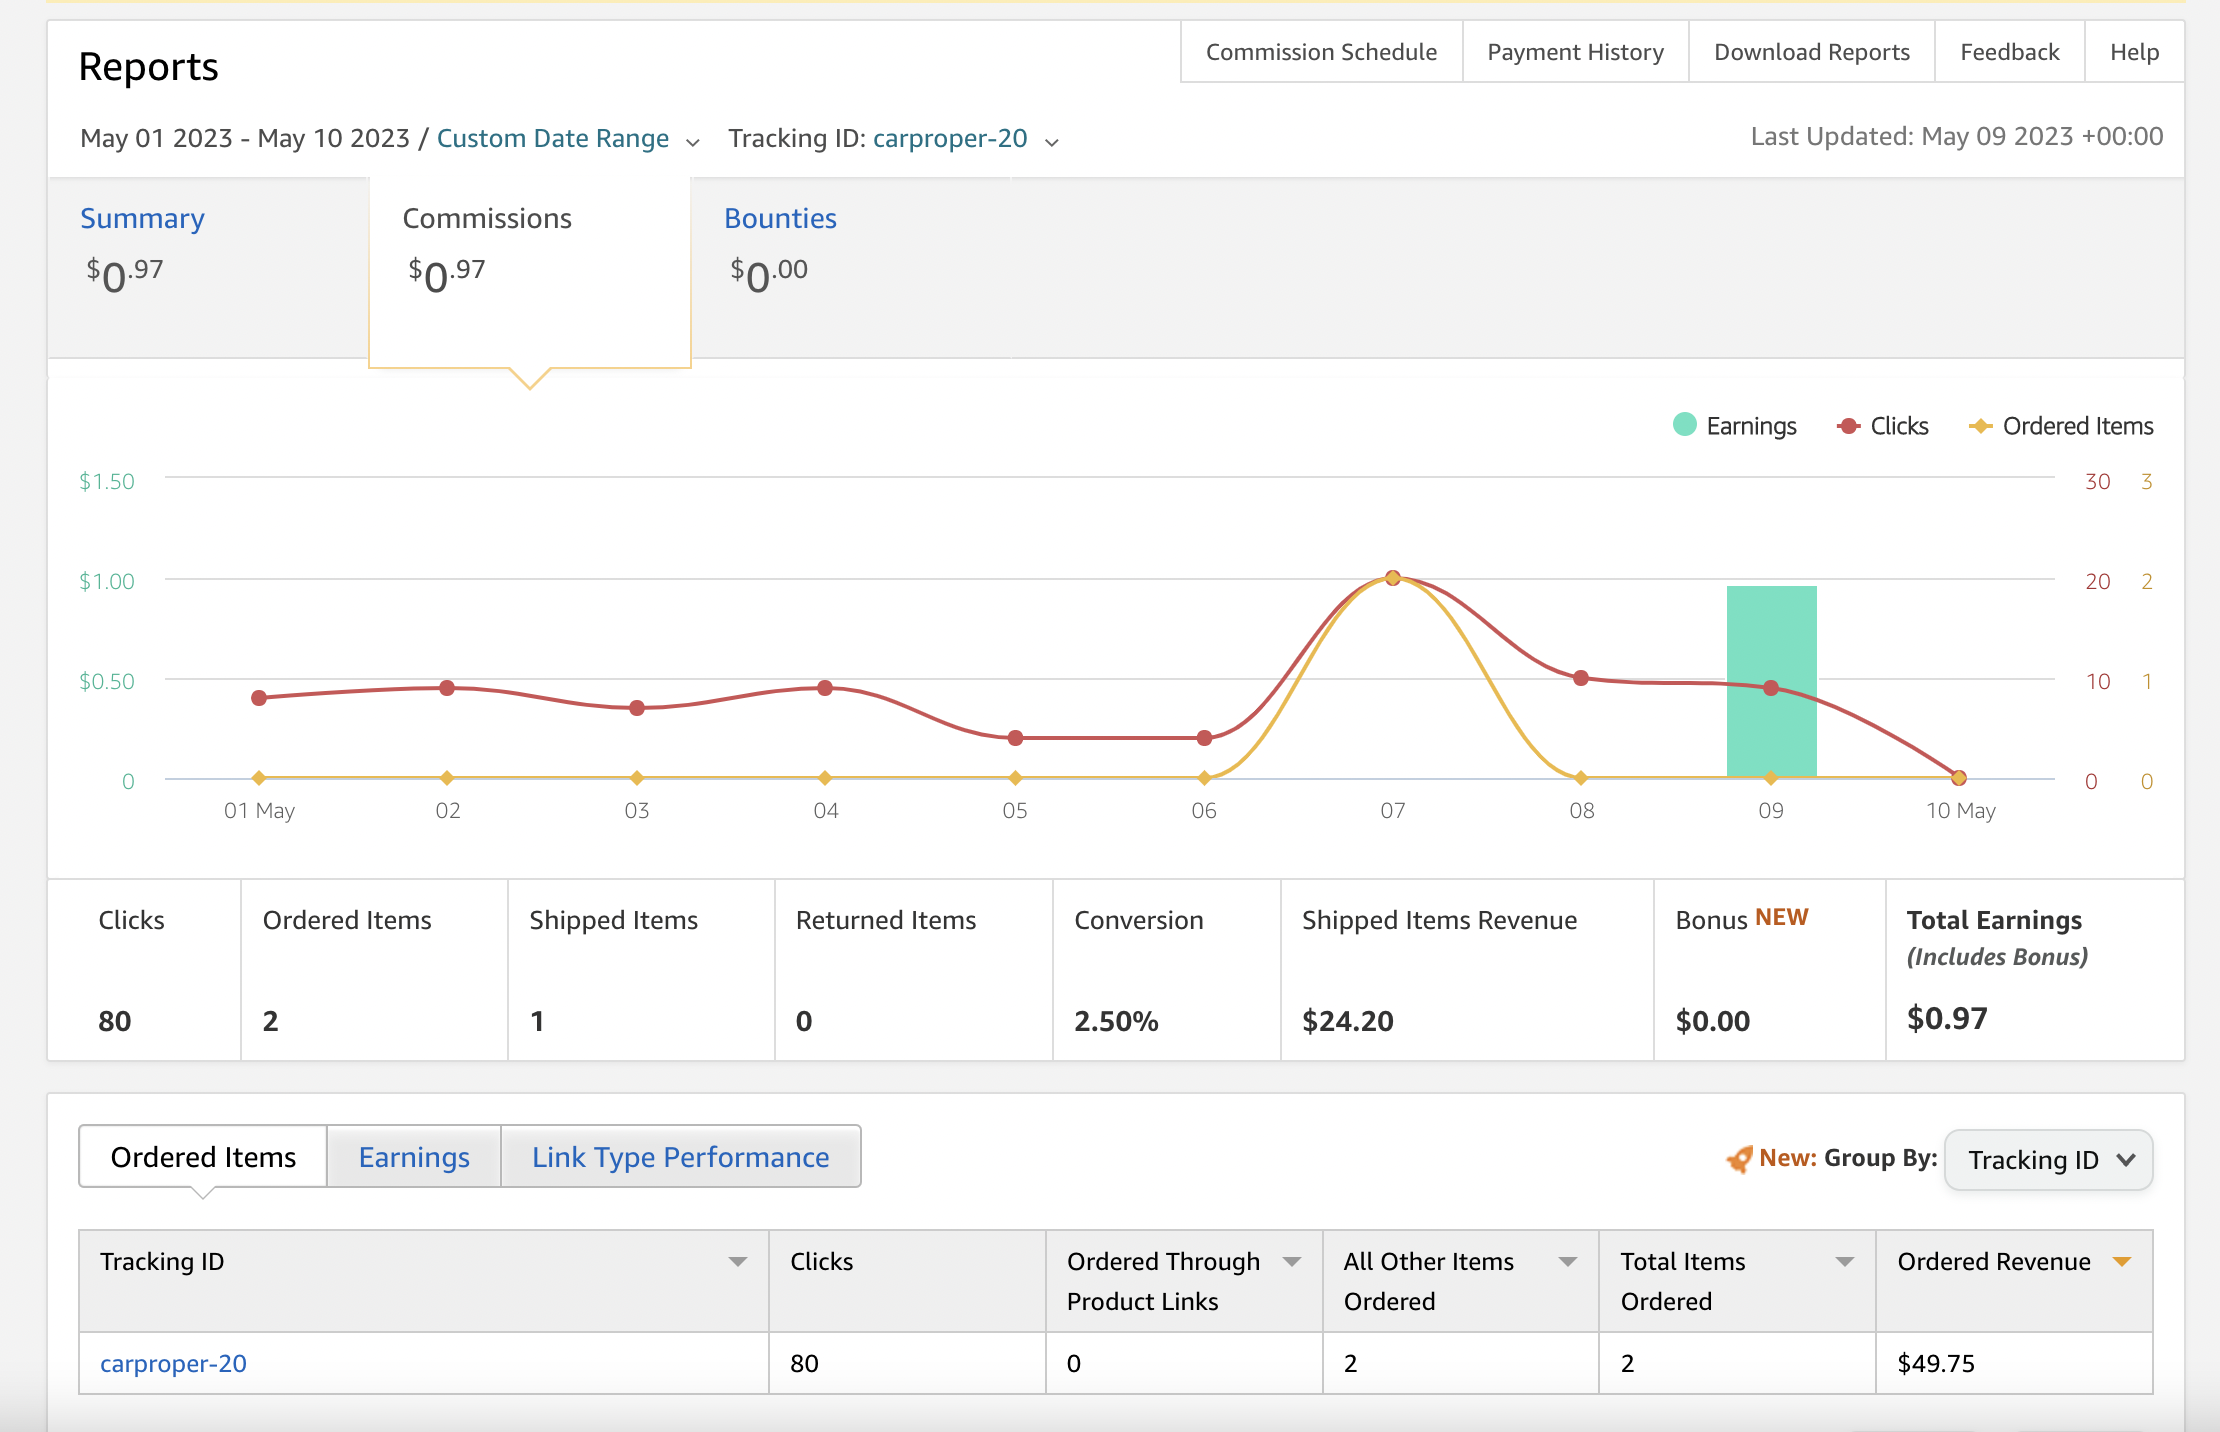
Task: Click clicks data point at 01 May
Action: coord(259,698)
